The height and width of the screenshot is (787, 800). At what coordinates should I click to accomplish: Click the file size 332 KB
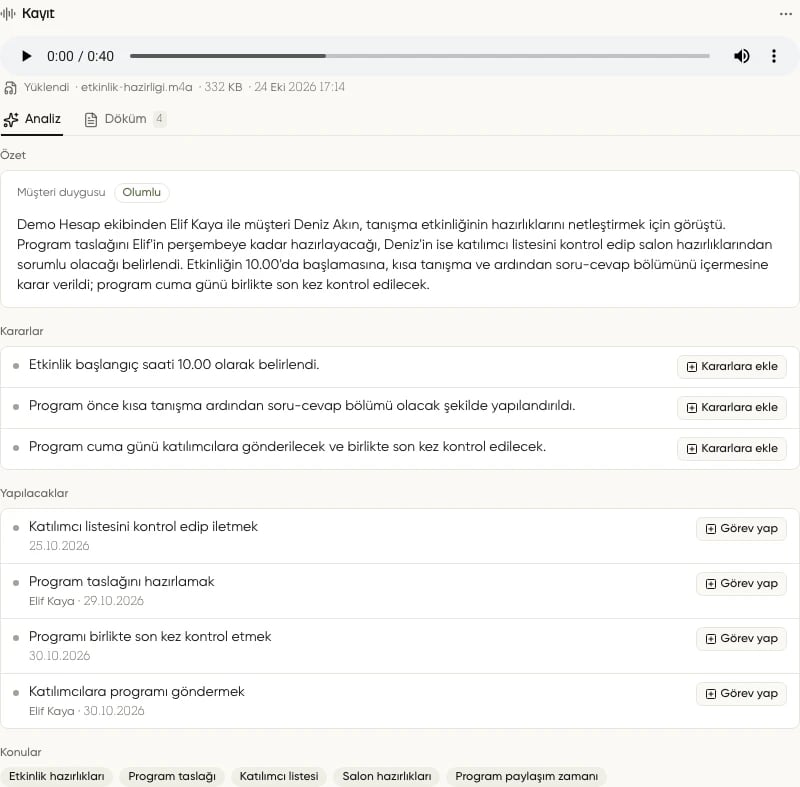point(223,87)
